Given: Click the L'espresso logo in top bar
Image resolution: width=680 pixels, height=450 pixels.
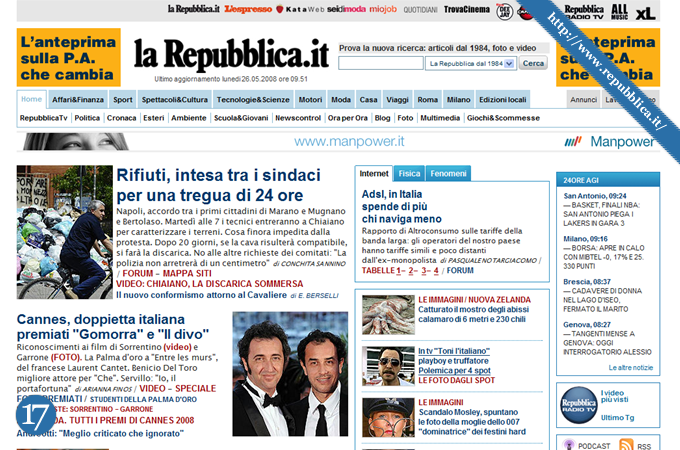Looking at the screenshot, I should [x=248, y=9].
